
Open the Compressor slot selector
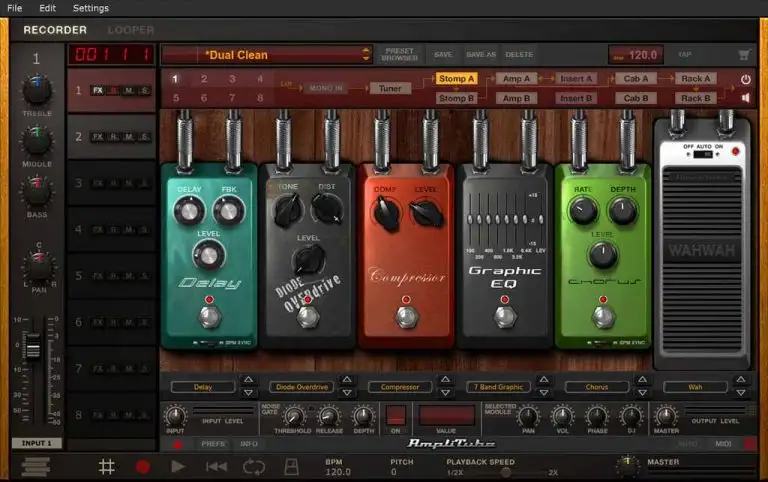click(400, 387)
